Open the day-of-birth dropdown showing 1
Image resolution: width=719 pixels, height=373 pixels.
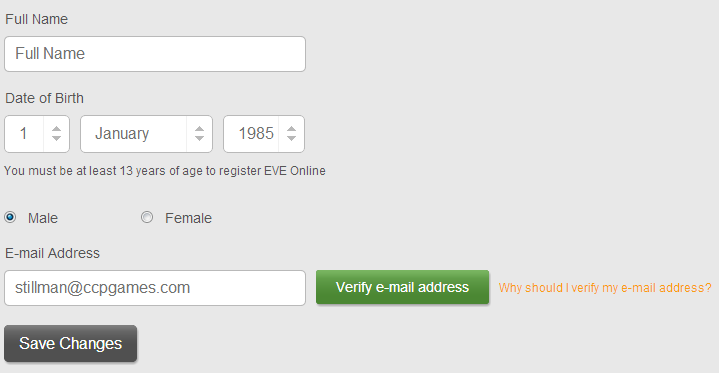[x=37, y=134]
